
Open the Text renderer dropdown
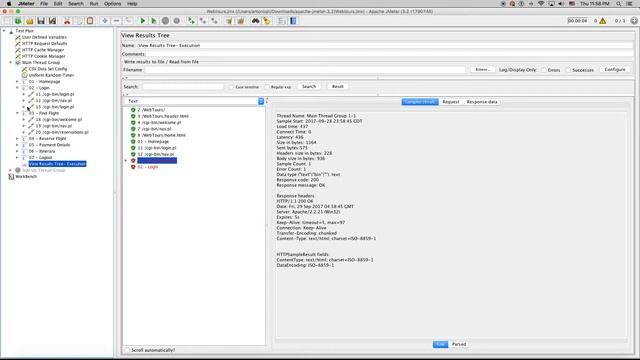[x=261, y=101]
